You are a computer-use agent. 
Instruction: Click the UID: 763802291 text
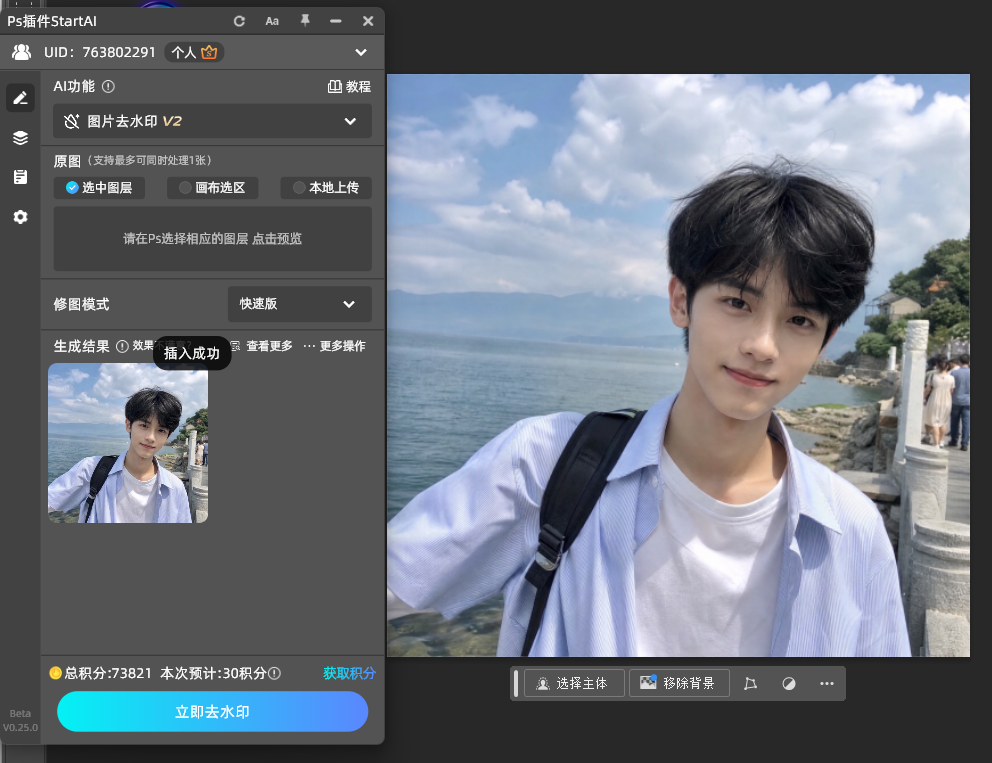pyautogui.click(x=100, y=52)
